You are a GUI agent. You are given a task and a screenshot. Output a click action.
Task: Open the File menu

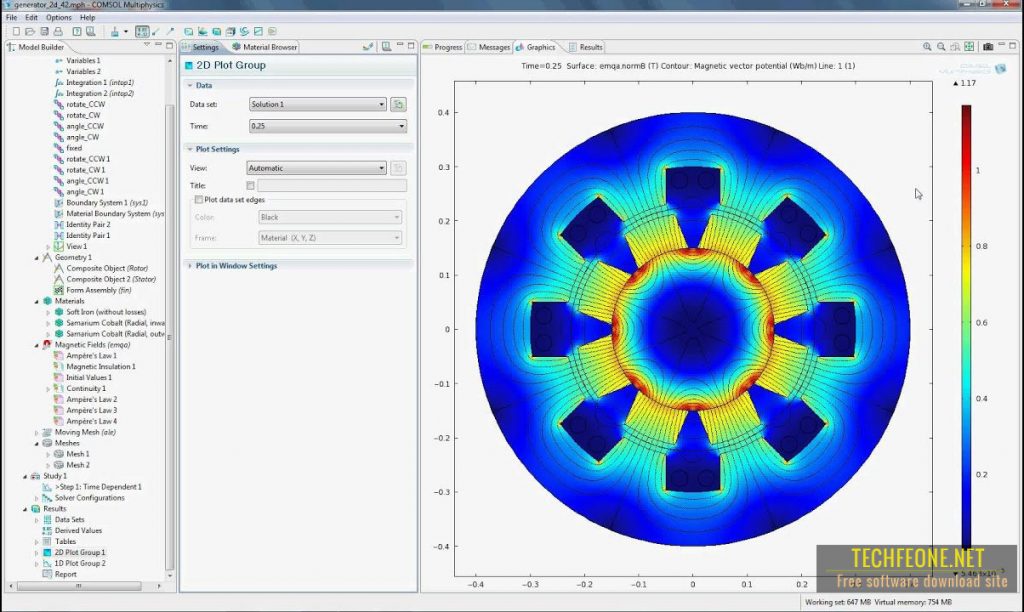12,18
